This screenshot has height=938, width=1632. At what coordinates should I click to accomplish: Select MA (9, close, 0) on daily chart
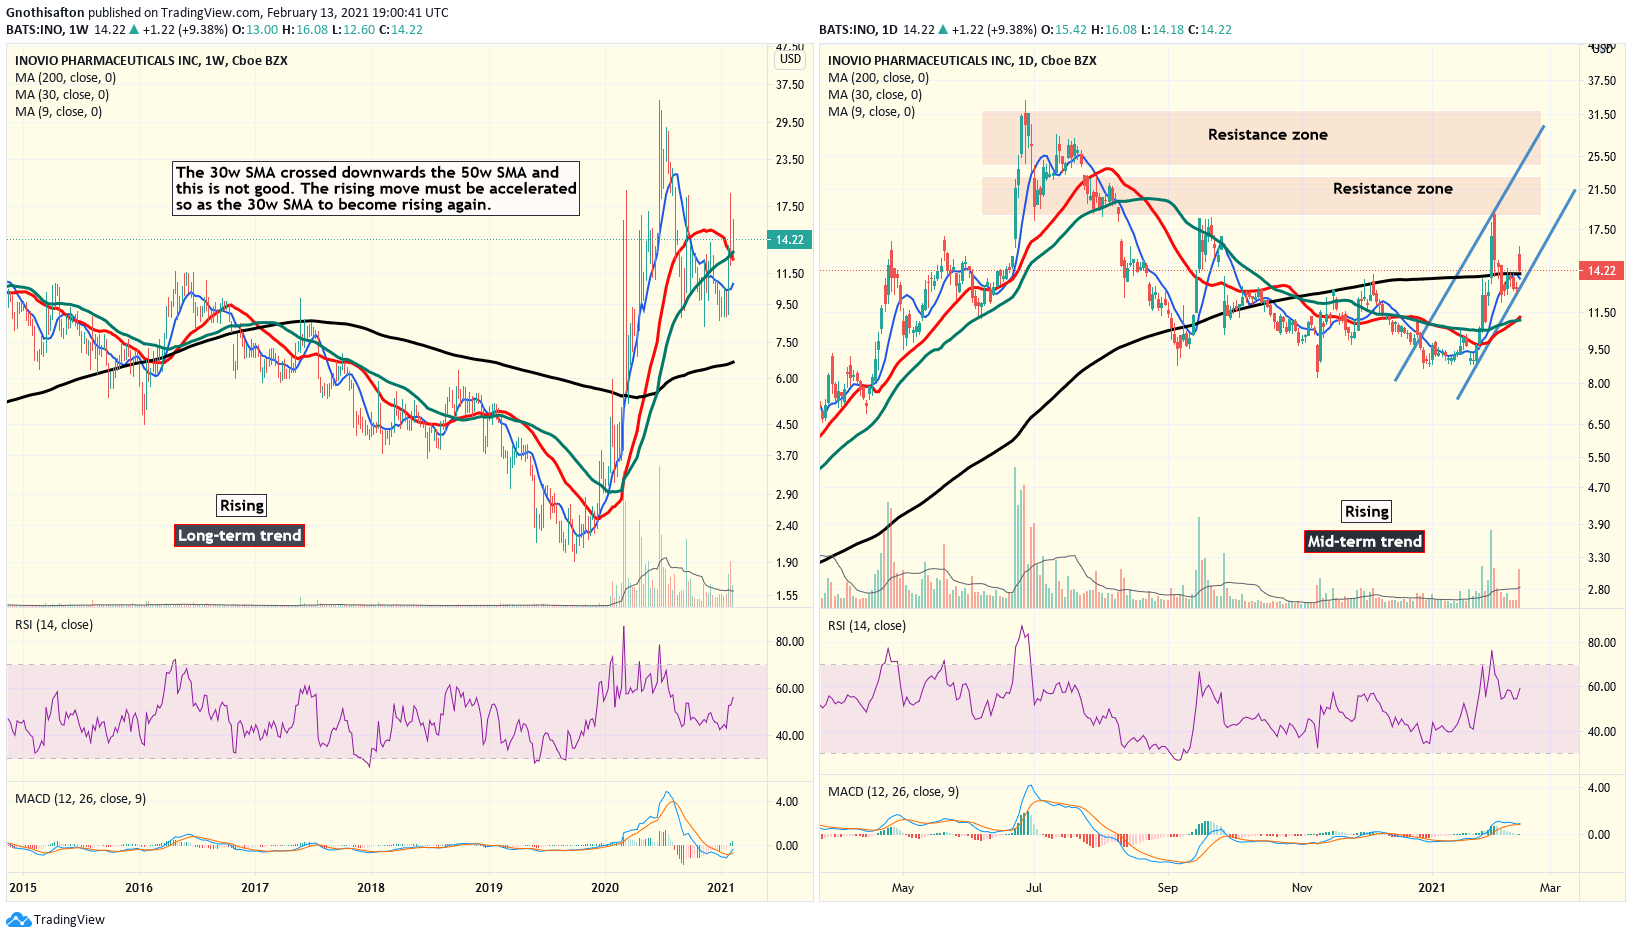[871, 112]
